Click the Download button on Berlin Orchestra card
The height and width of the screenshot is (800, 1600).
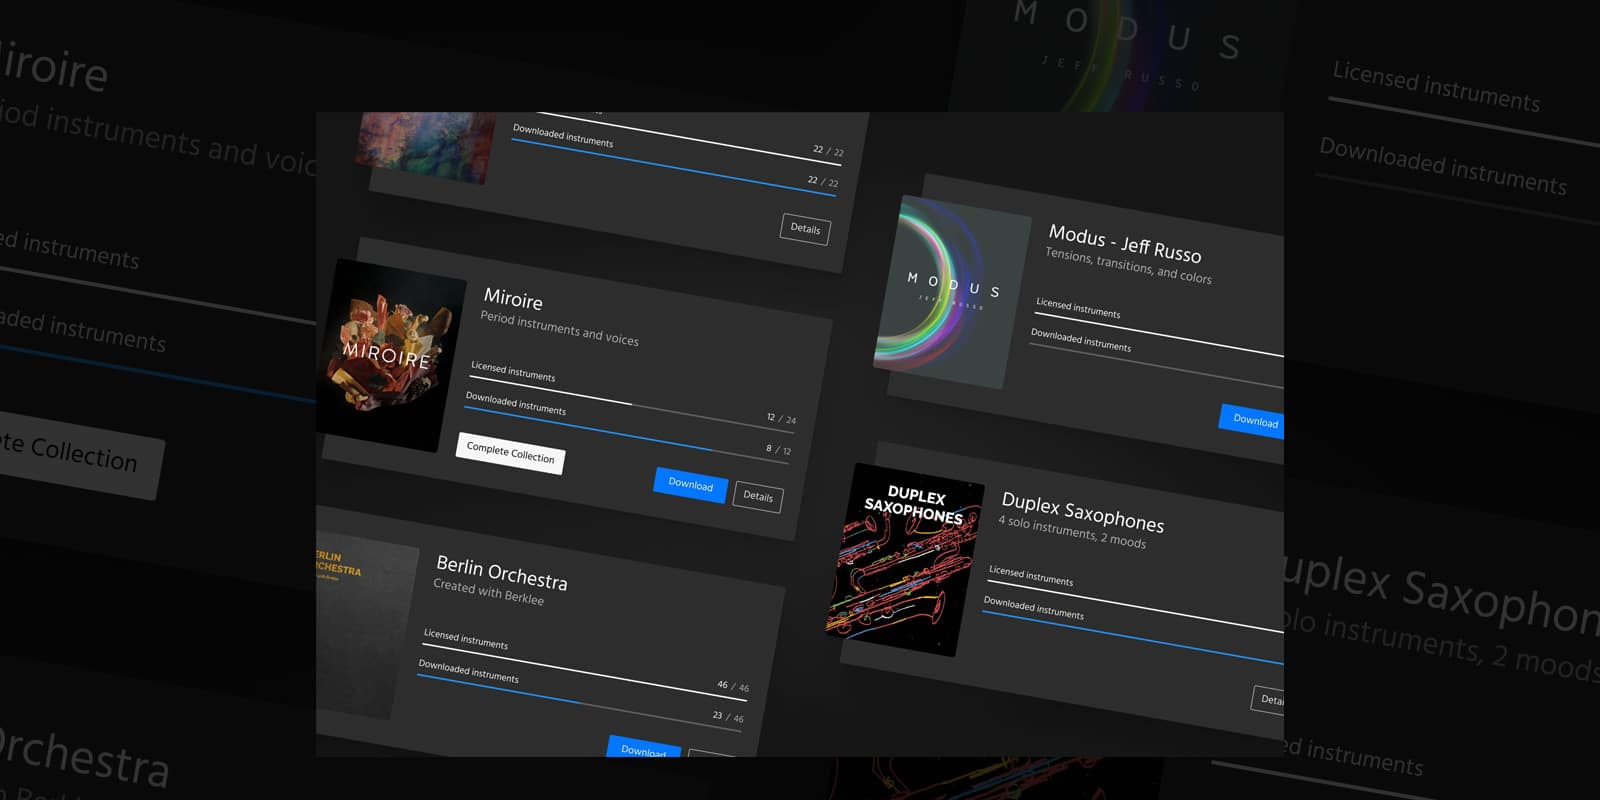(x=643, y=748)
